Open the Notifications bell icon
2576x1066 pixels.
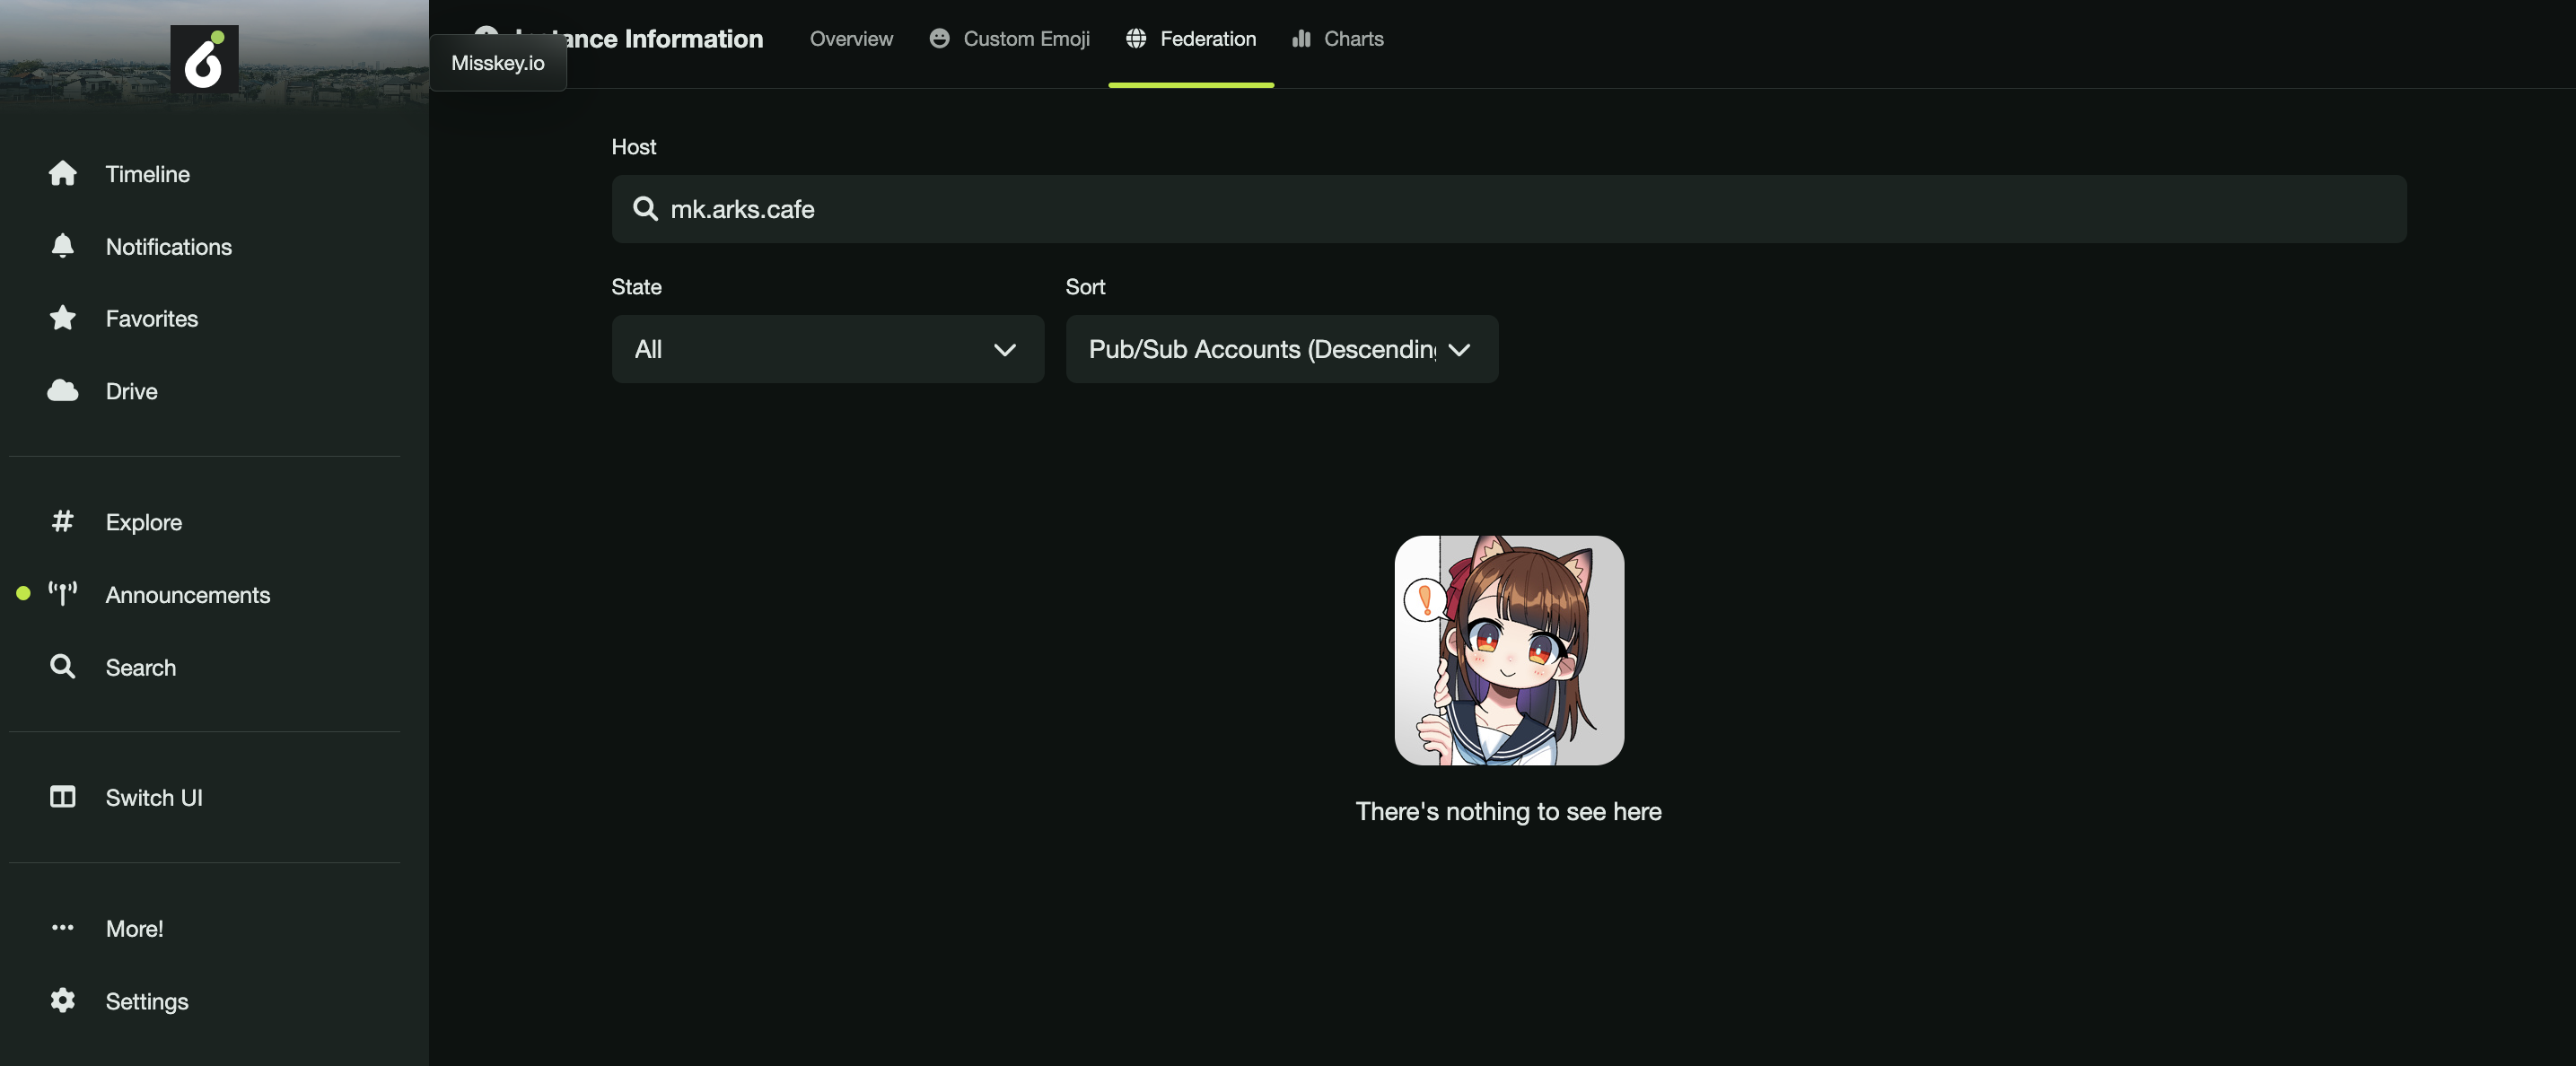(x=62, y=246)
